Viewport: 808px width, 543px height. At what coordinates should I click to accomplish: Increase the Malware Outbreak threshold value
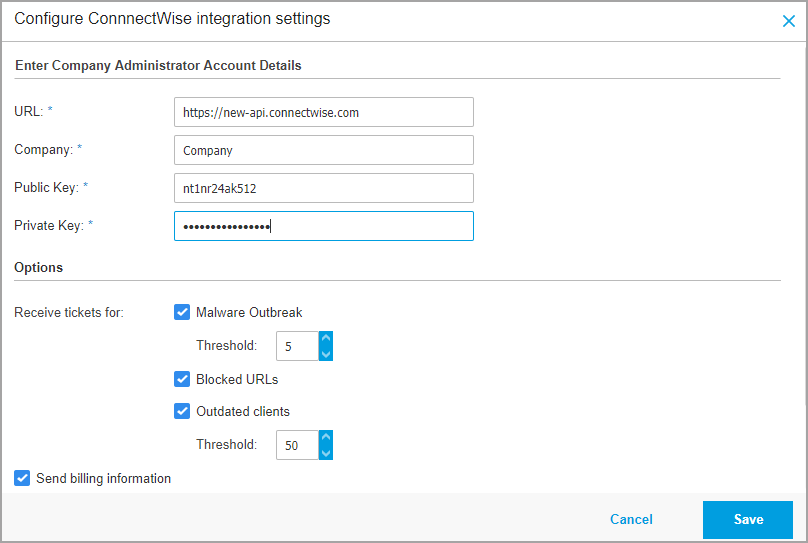point(325,340)
